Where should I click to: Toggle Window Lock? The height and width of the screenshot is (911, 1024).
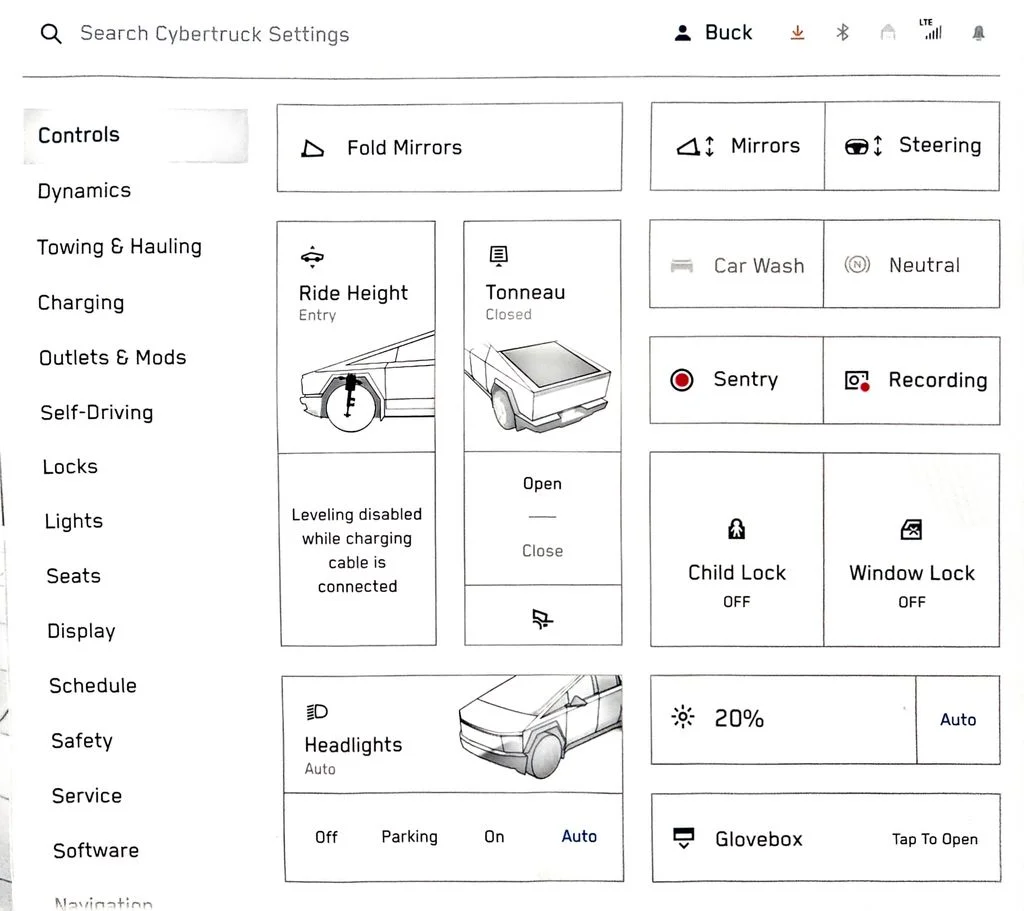pyautogui.click(x=912, y=551)
